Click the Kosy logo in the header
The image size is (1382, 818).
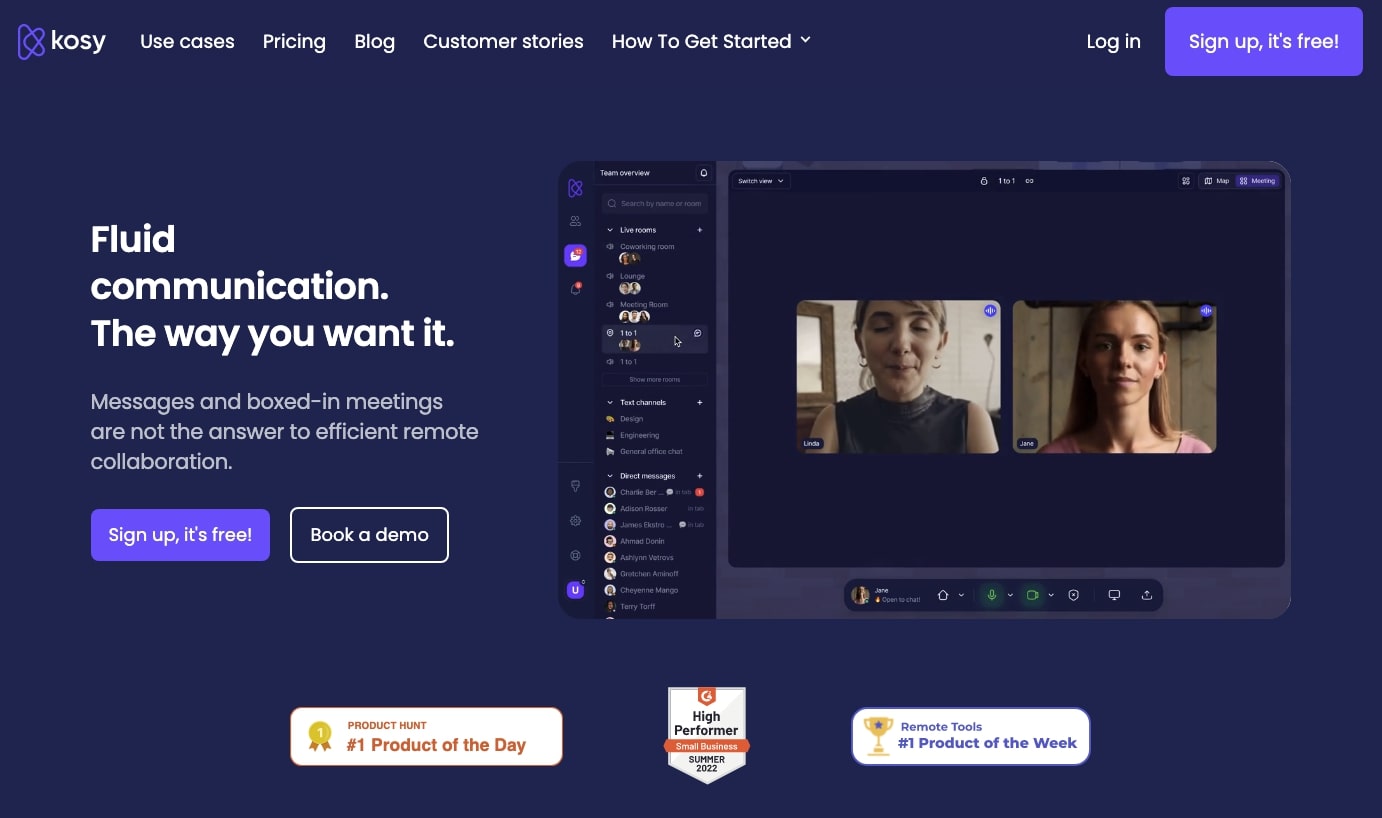pyautogui.click(x=62, y=42)
